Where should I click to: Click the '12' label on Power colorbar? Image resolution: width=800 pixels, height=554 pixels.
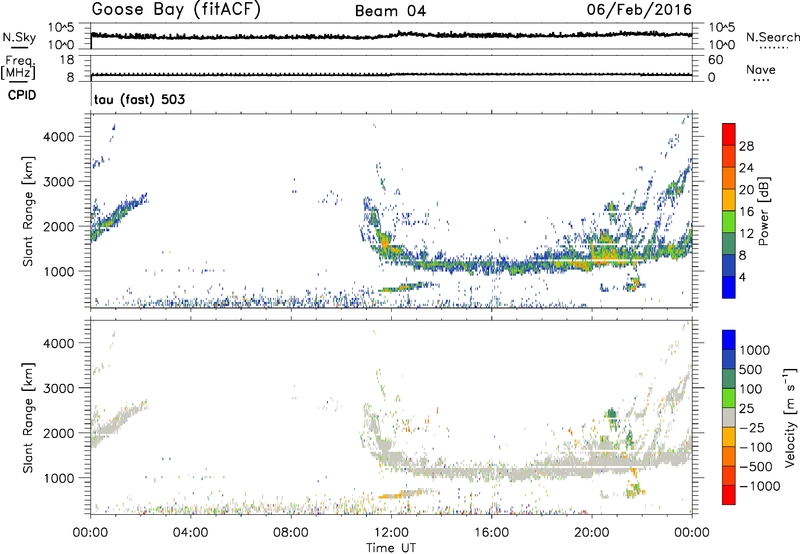(x=746, y=234)
